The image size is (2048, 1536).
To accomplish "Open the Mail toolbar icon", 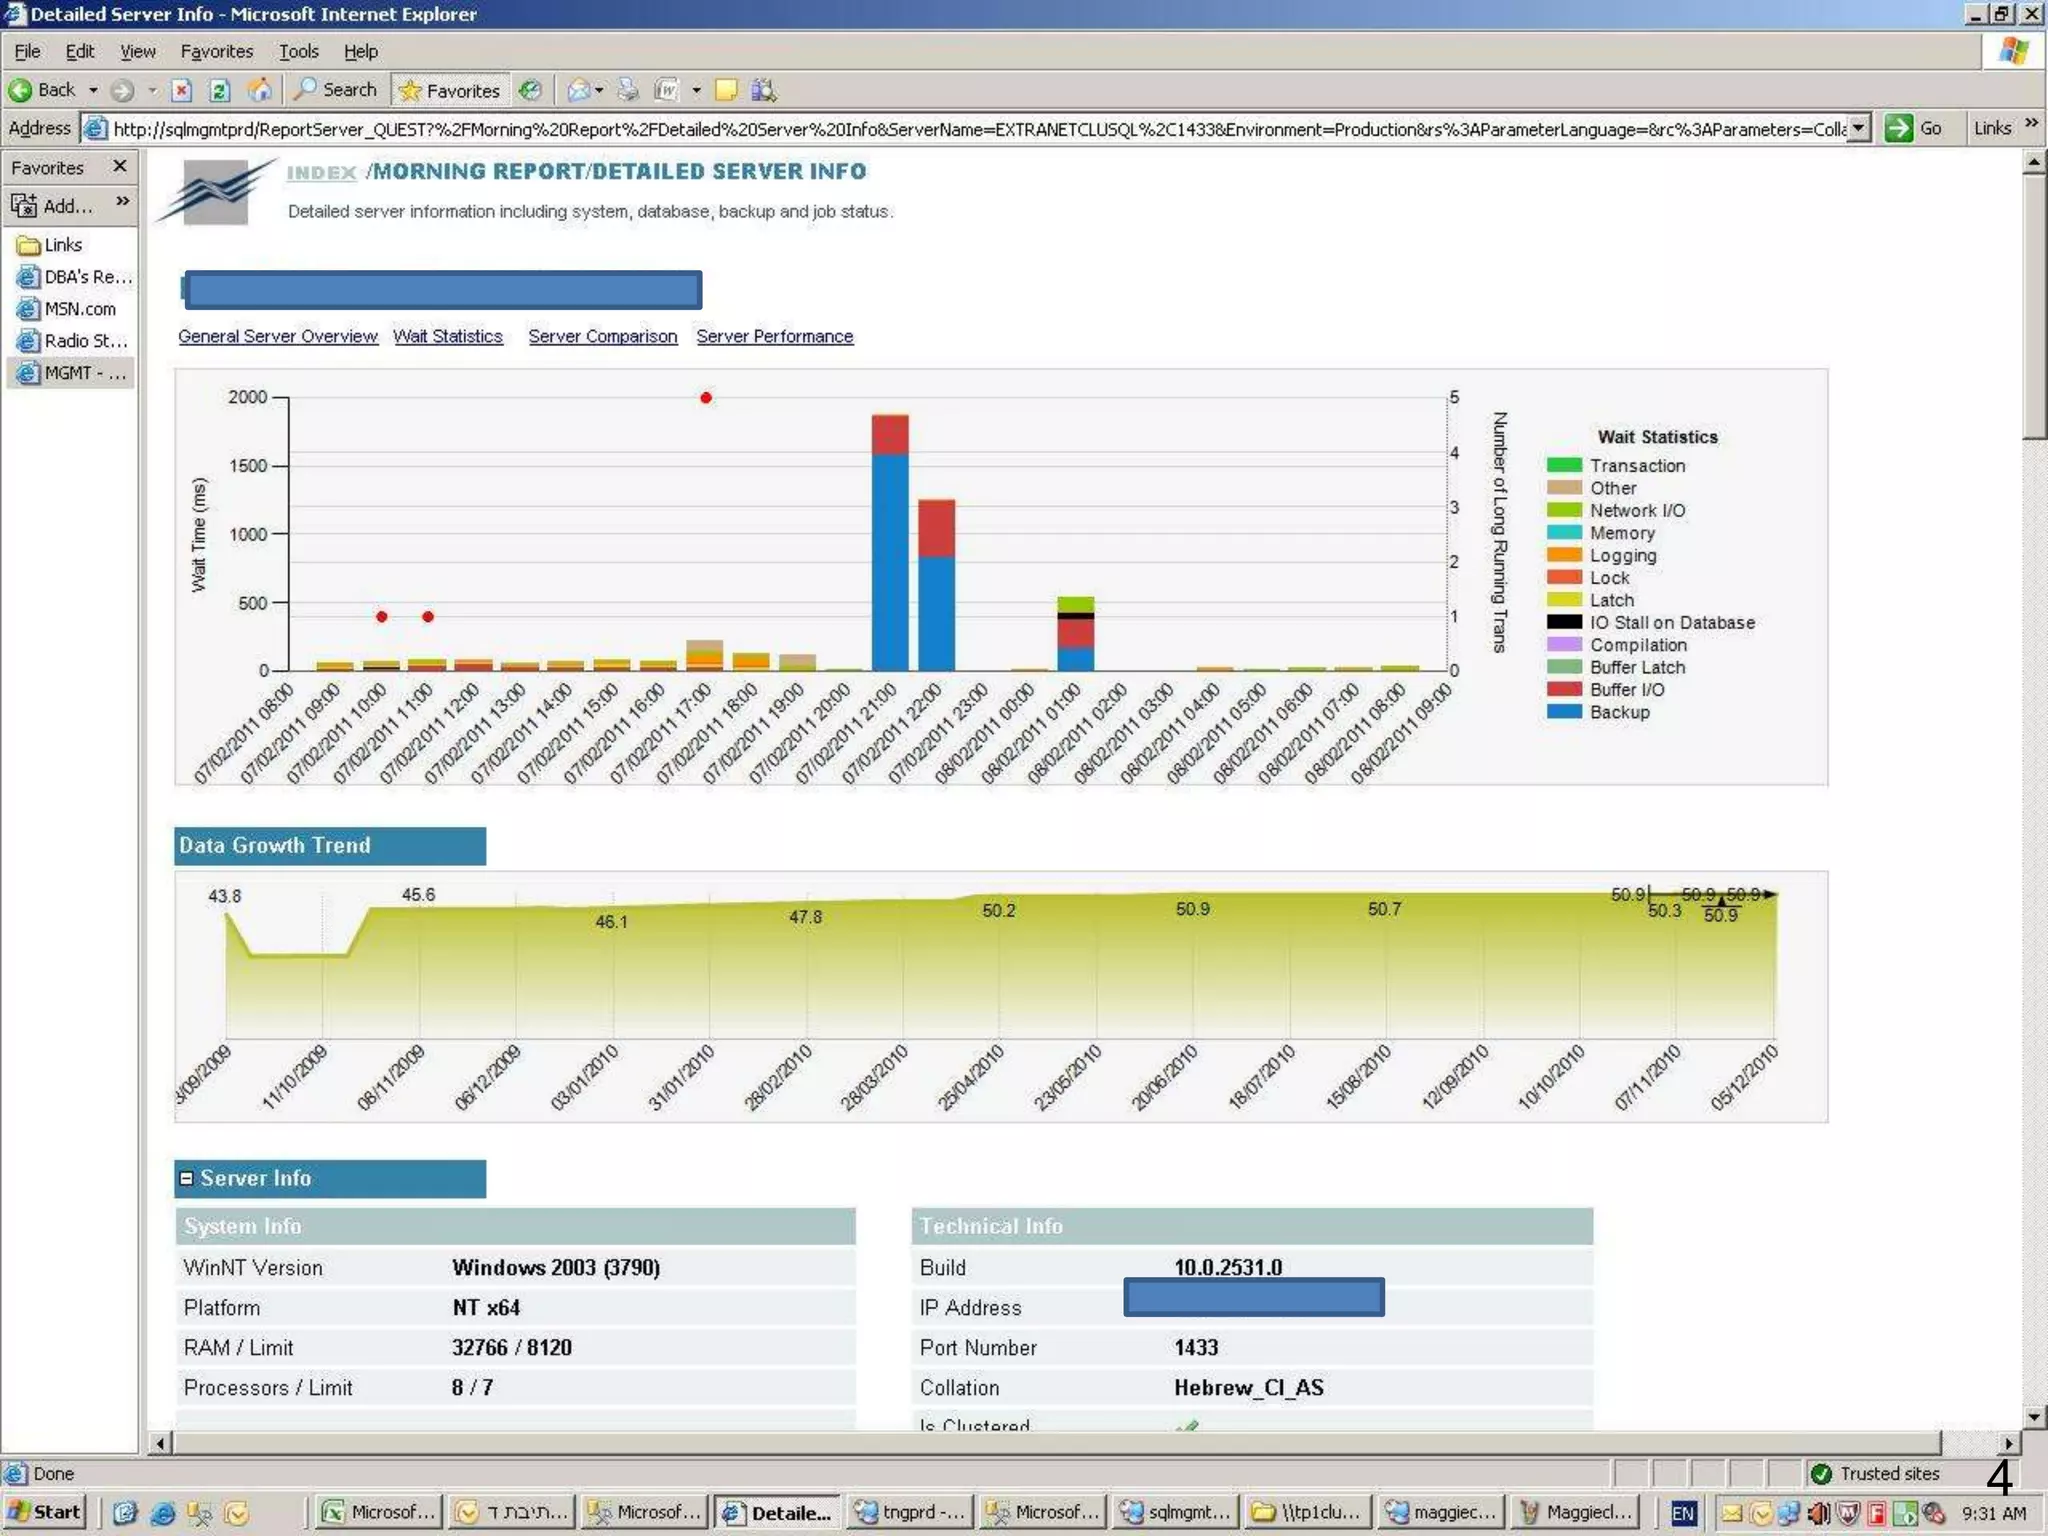I will tap(578, 91).
